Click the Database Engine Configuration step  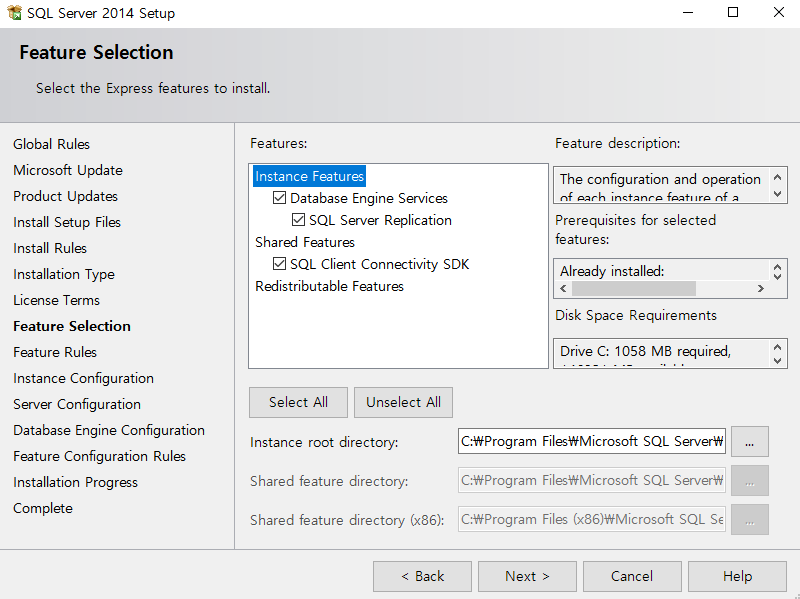point(109,430)
